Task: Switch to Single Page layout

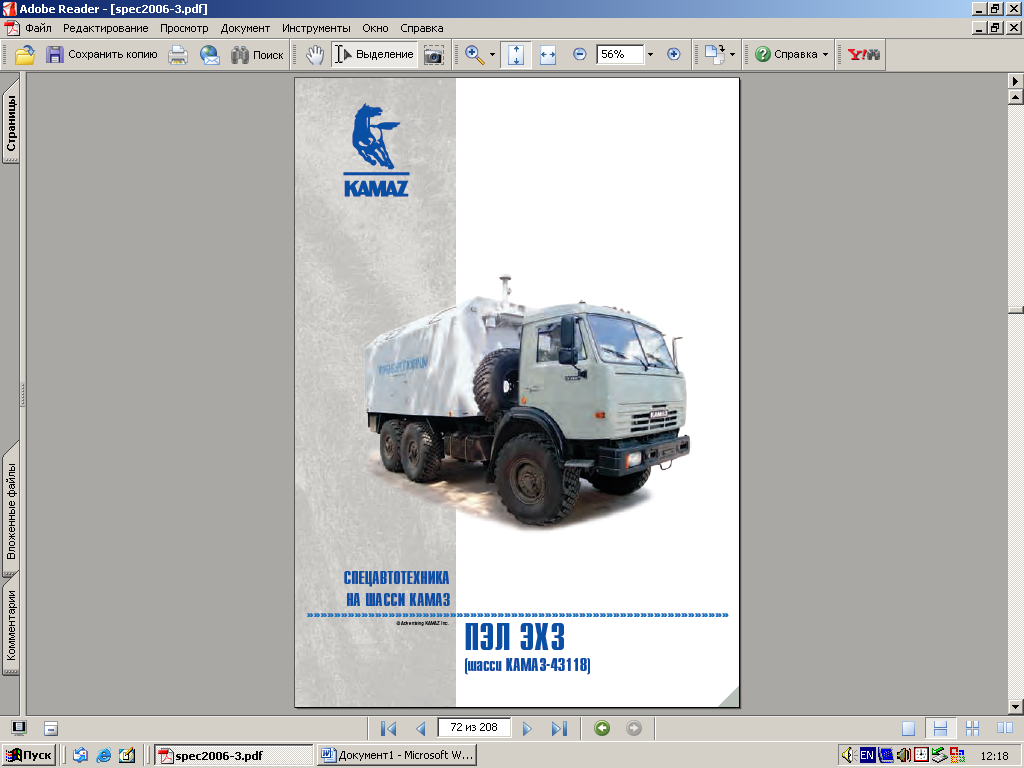Action: (x=908, y=728)
